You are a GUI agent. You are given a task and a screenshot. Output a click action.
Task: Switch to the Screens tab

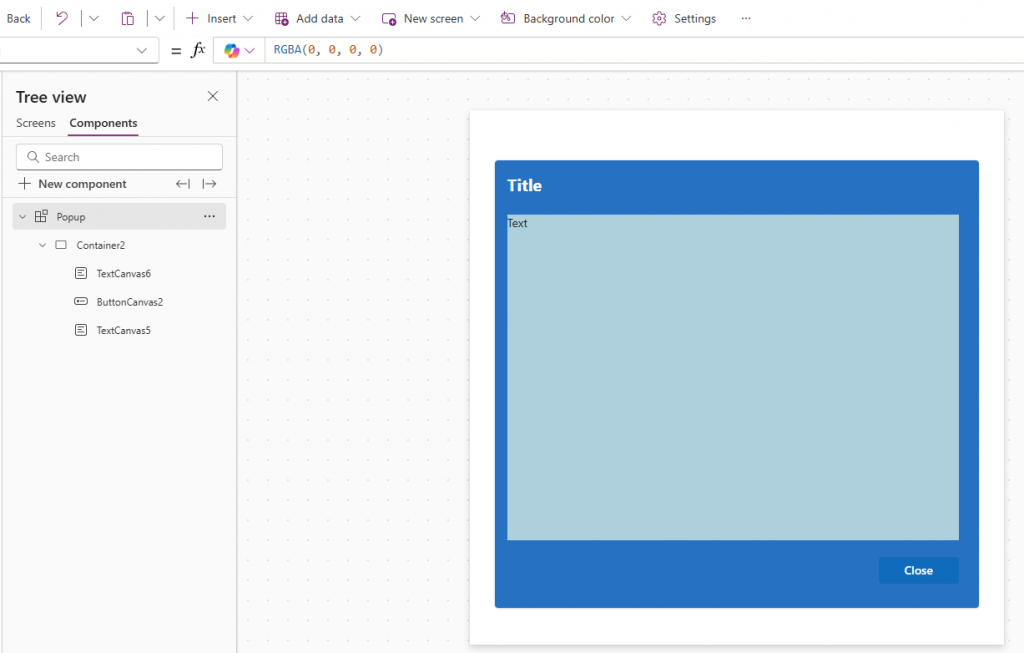coord(36,123)
